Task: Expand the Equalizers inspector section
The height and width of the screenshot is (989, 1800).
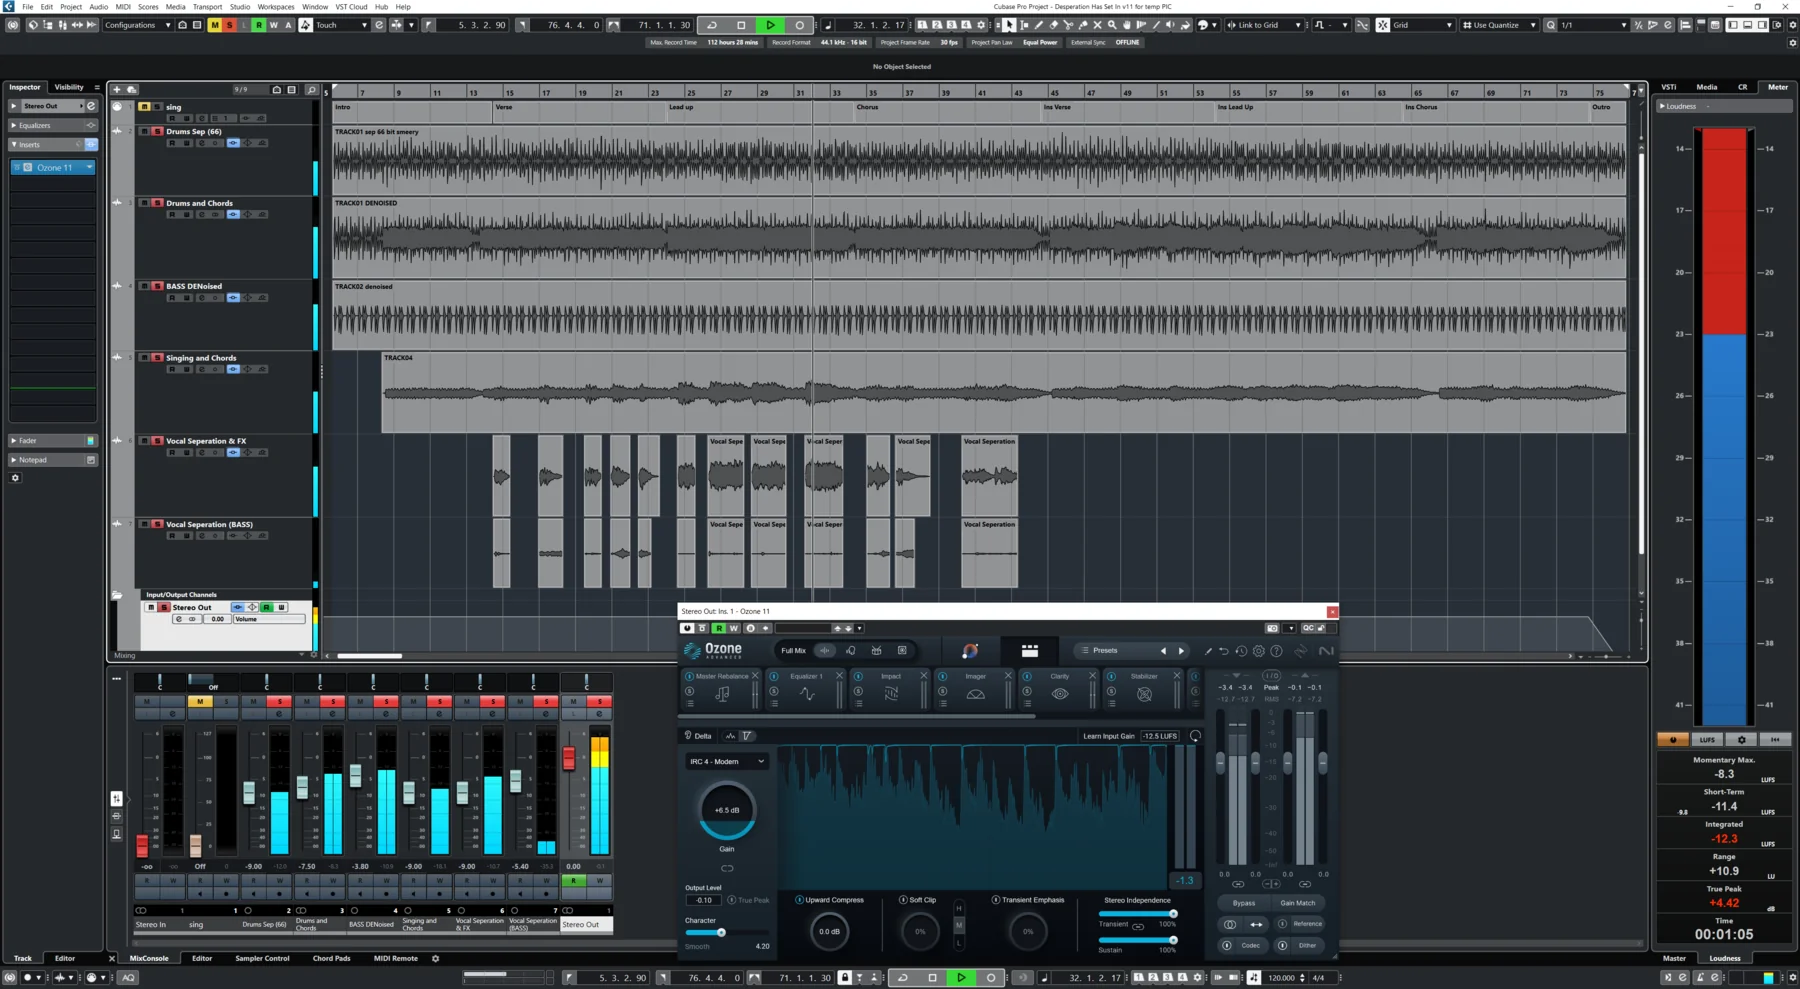Action: click(53, 125)
